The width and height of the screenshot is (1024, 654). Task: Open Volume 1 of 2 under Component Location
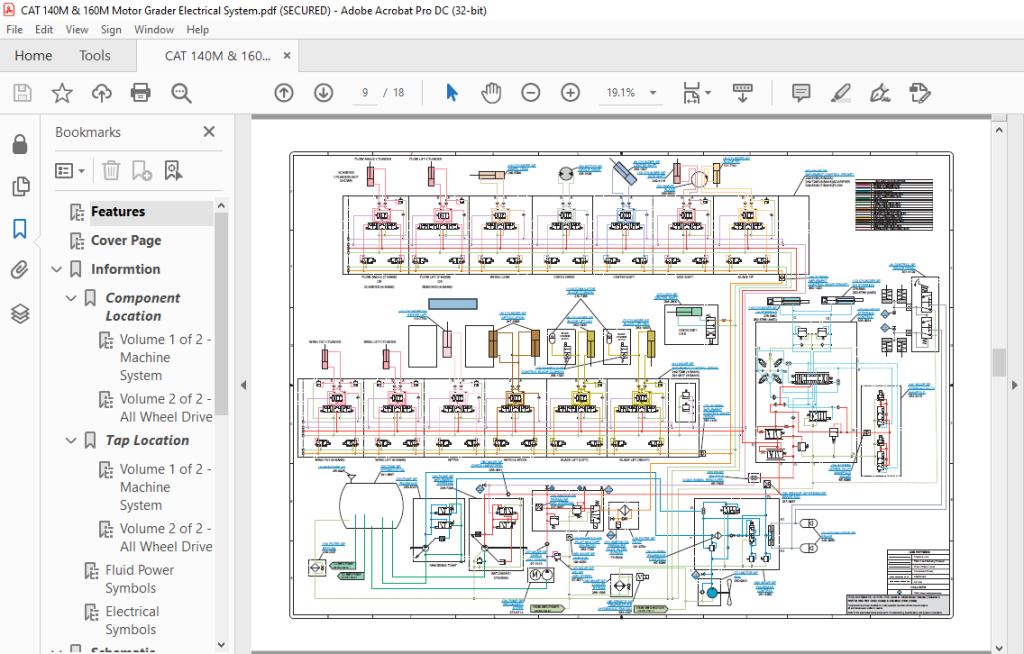pyautogui.click(x=165, y=357)
